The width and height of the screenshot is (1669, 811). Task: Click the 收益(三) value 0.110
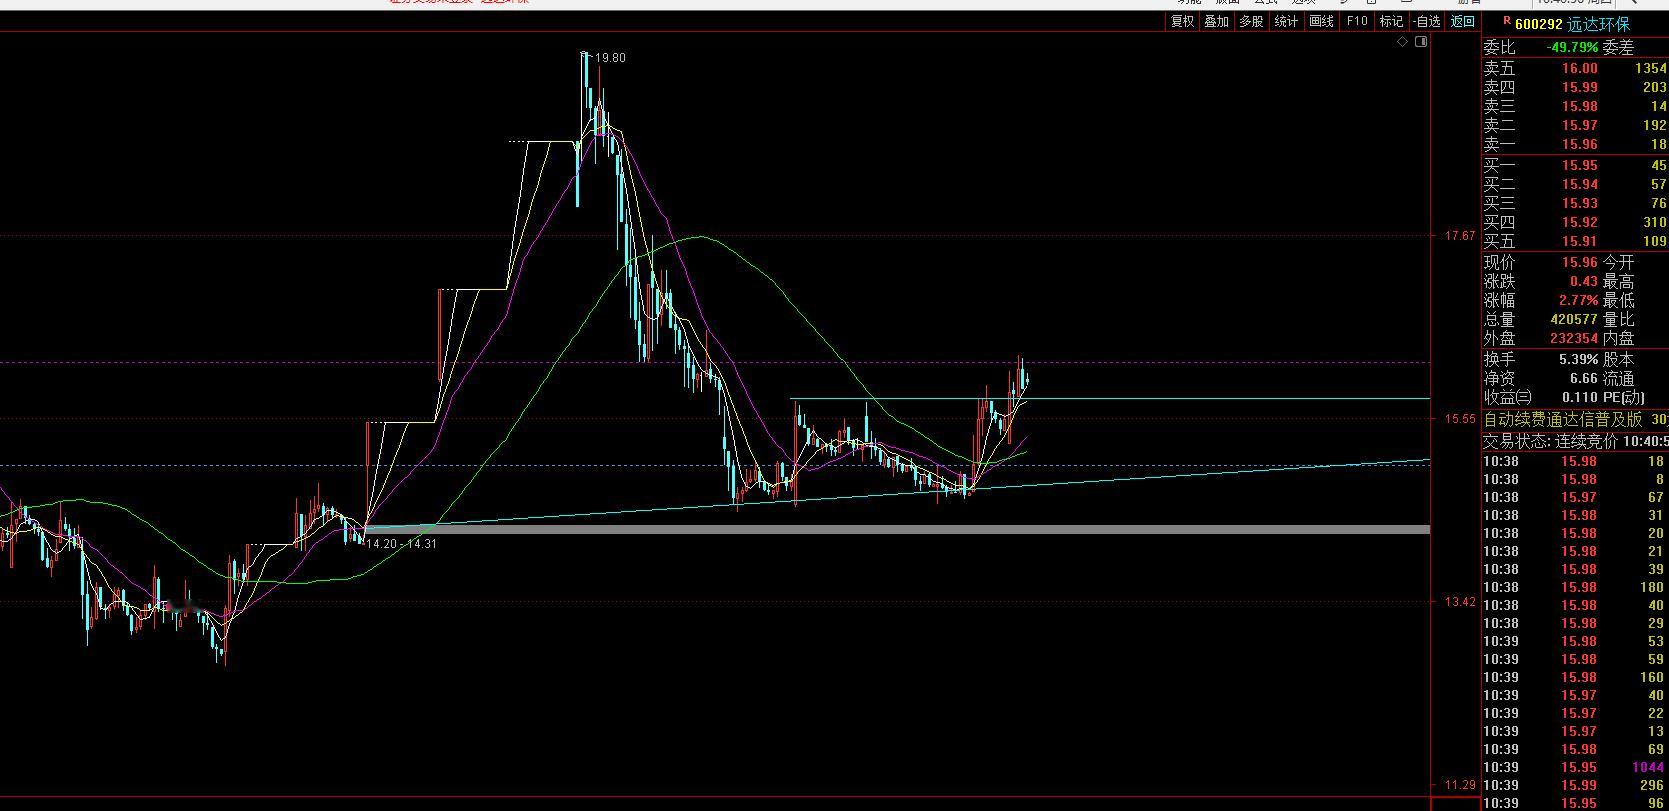point(1580,397)
